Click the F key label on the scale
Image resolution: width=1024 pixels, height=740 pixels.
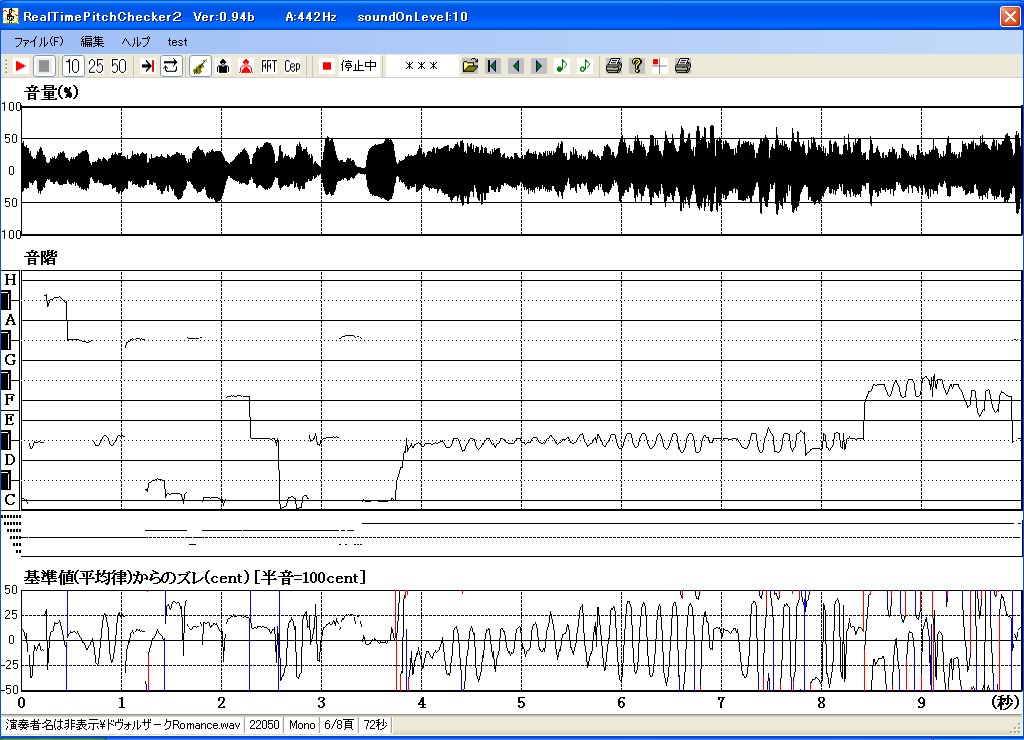click(10, 400)
